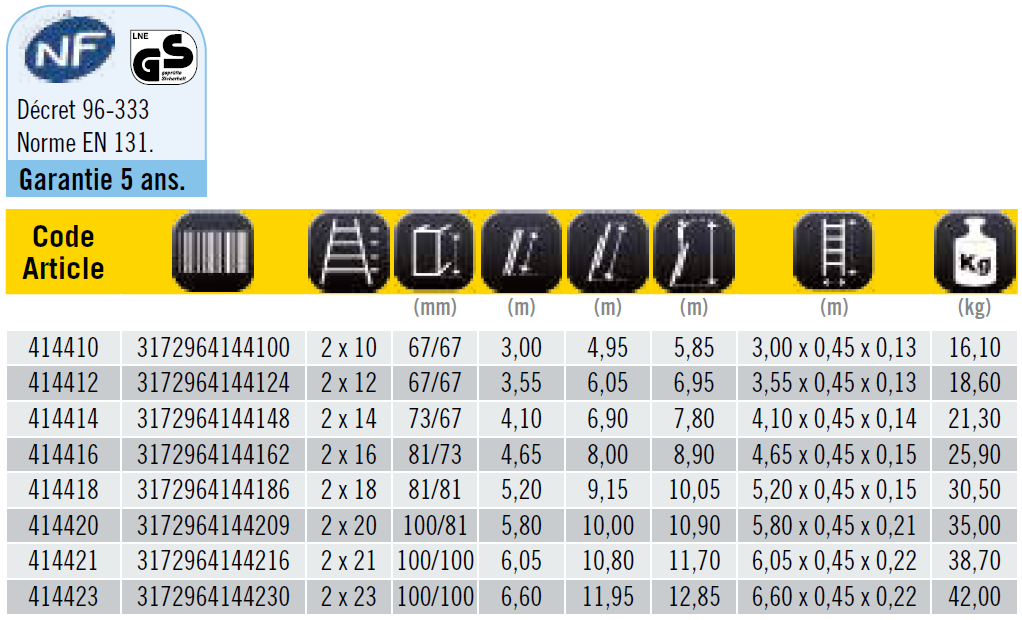
Task: Click dimensions '5,80 x 0,45 x 0,21'
Action: click(834, 525)
